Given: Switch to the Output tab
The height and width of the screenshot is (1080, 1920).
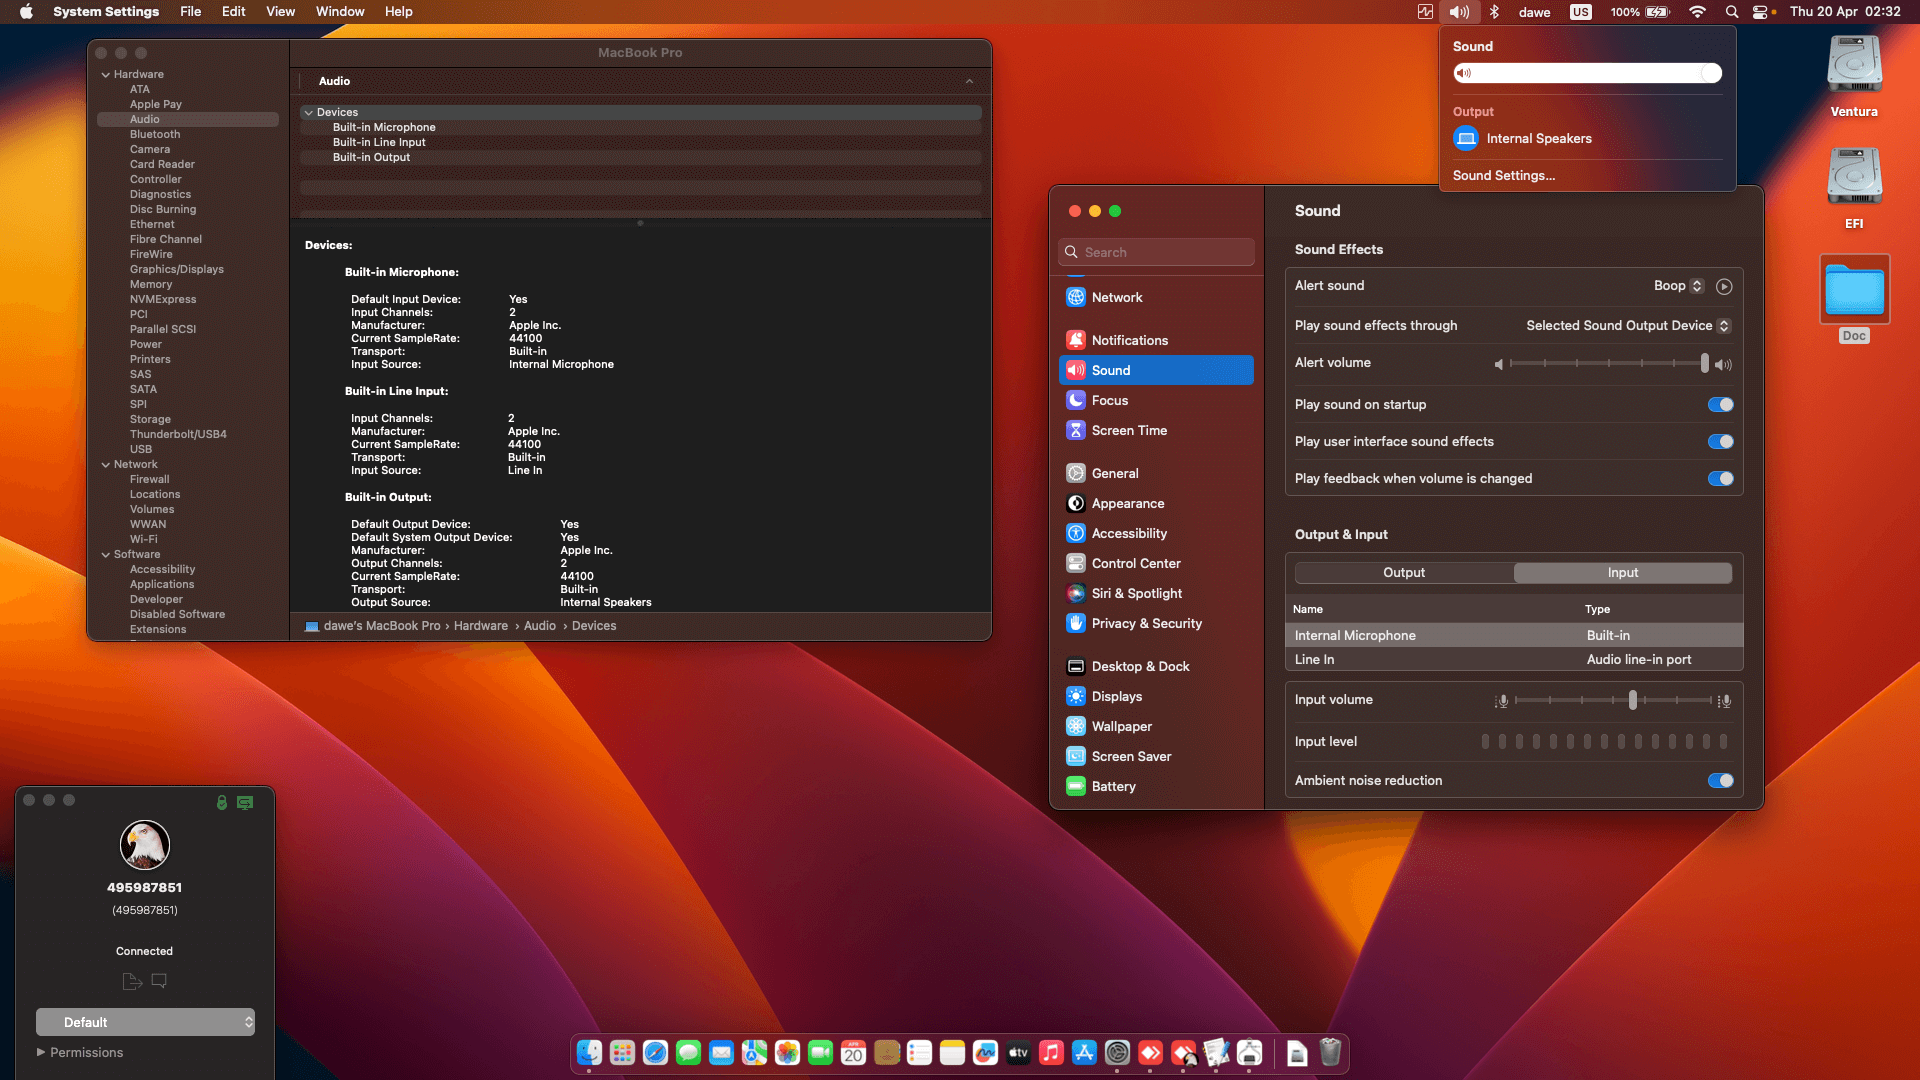Looking at the screenshot, I should (1403, 573).
